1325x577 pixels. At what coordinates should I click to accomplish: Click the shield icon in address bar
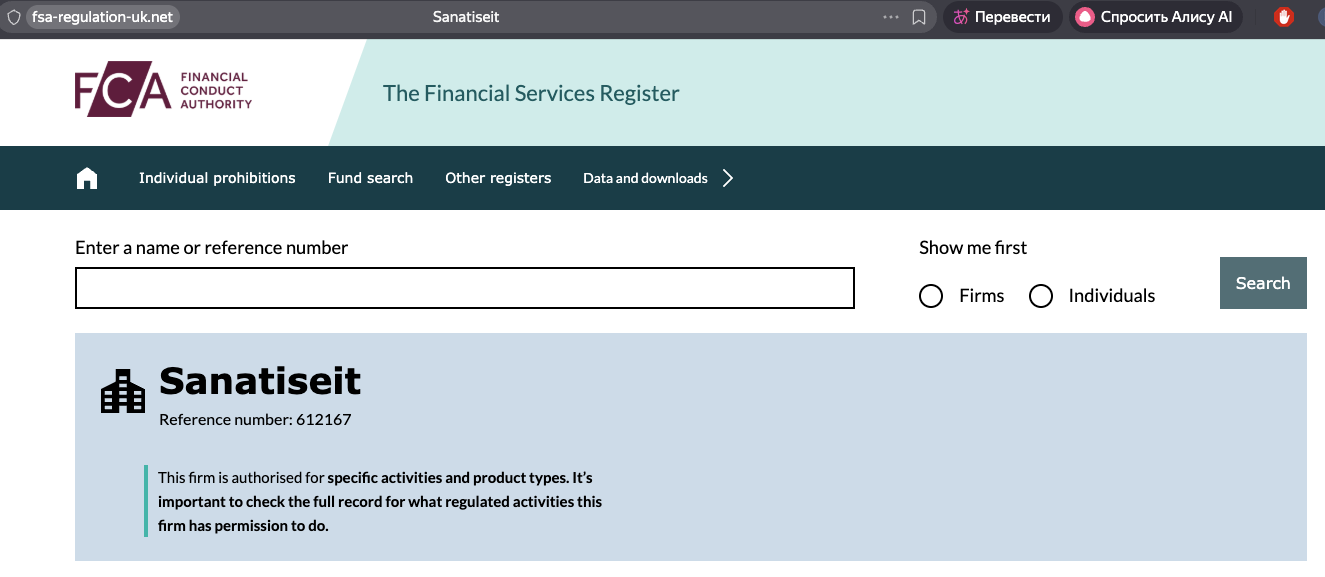pyautogui.click(x=13, y=17)
